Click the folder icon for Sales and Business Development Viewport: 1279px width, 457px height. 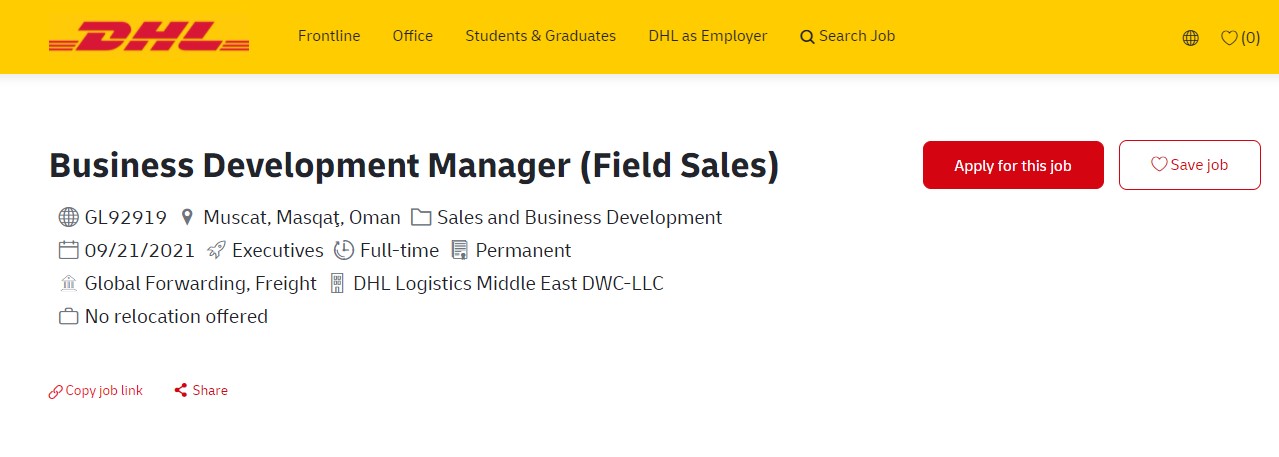(421, 217)
